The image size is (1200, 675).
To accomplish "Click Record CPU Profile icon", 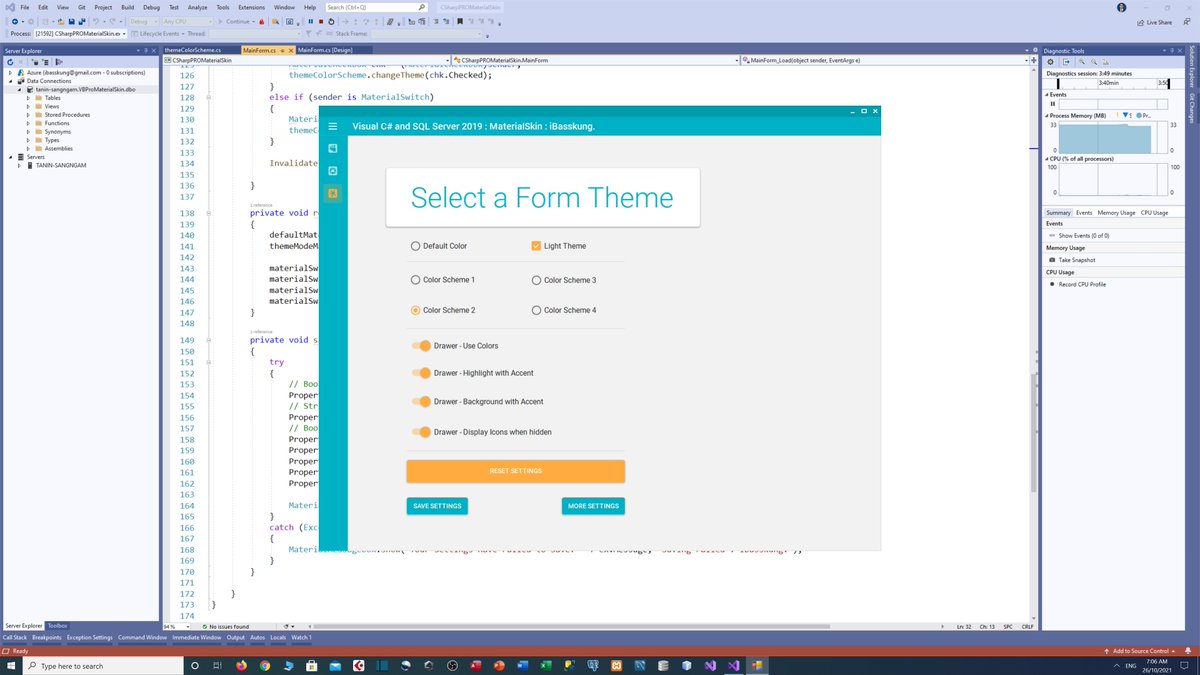I will coord(1052,284).
